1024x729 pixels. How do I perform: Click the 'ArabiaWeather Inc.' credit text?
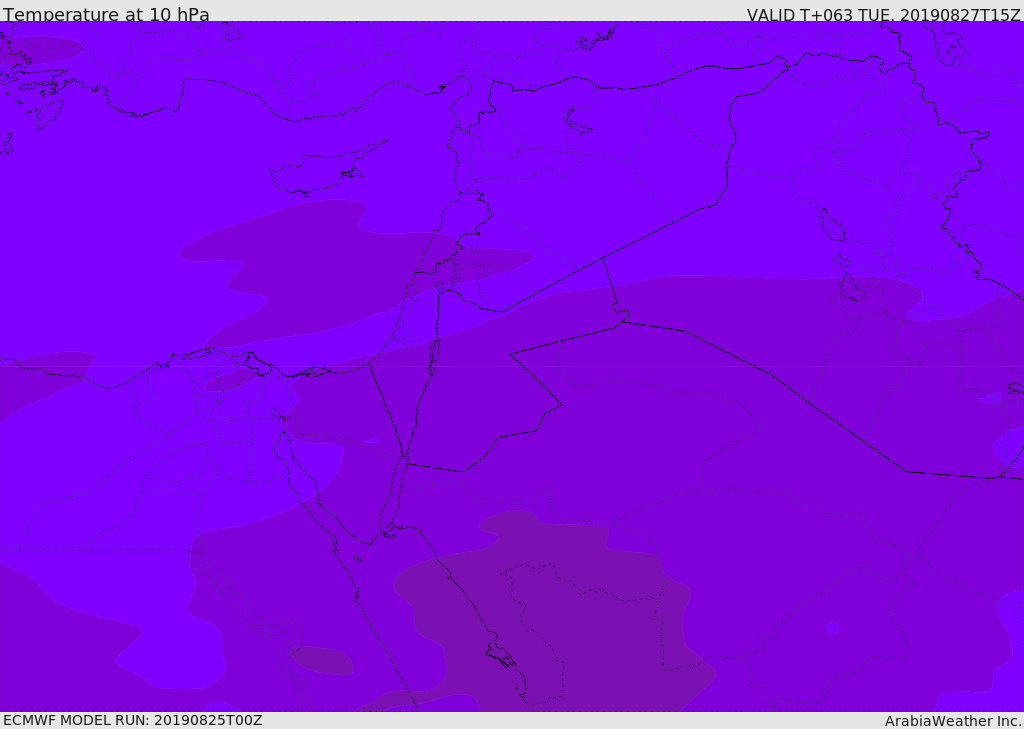(x=953, y=721)
